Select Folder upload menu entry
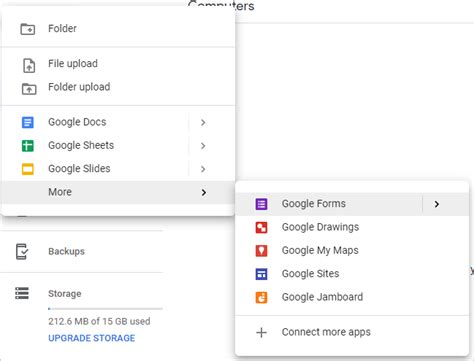This screenshot has width=474, height=361. point(118,87)
